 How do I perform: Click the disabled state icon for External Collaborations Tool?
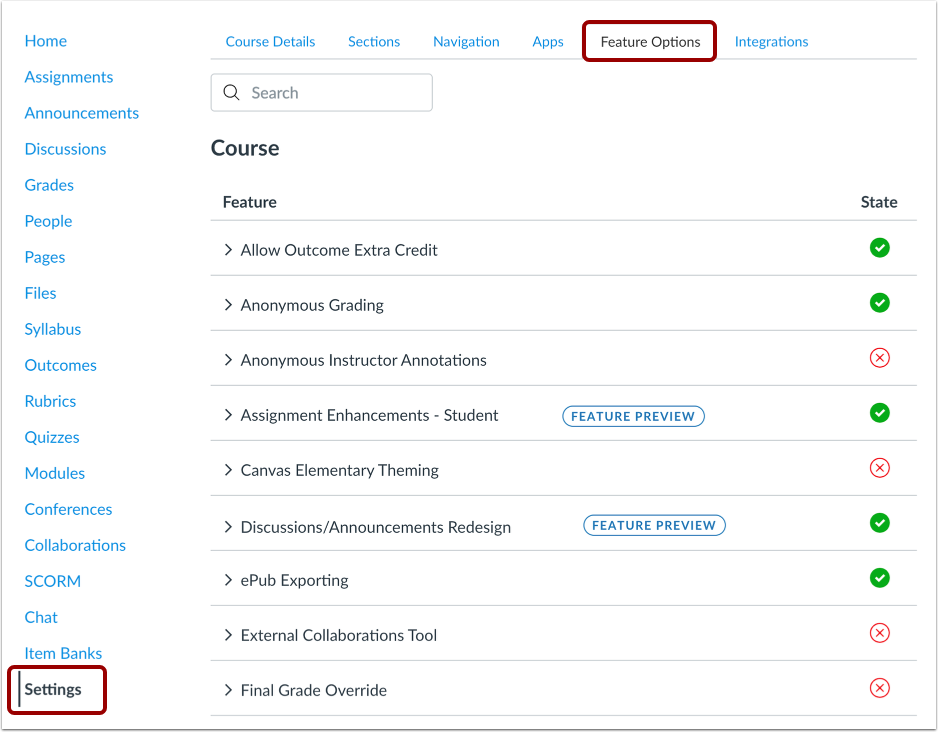tap(880, 633)
